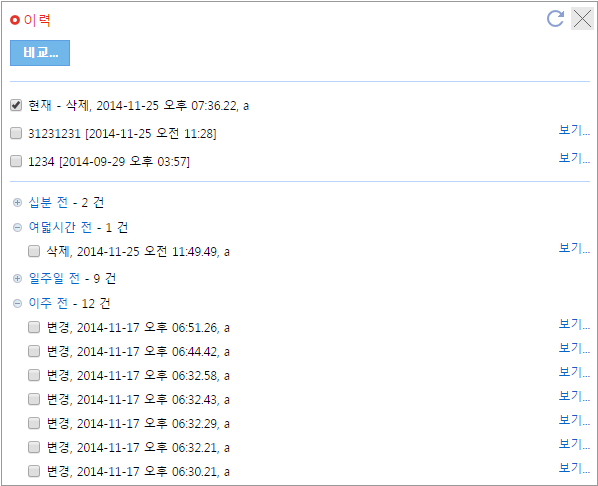View the 삭제 오전 11:49.49 entry
The width and height of the screenshot is (598, 486).
(574, 248)
